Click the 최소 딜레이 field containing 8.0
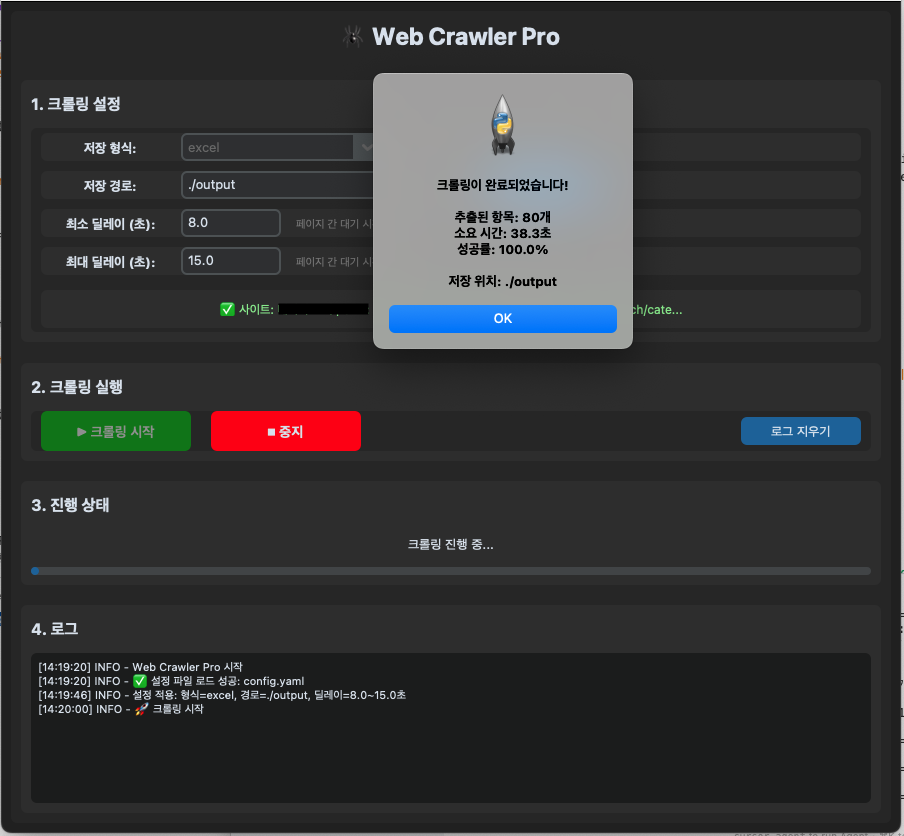Screen dimensions: 904x836 230,223
